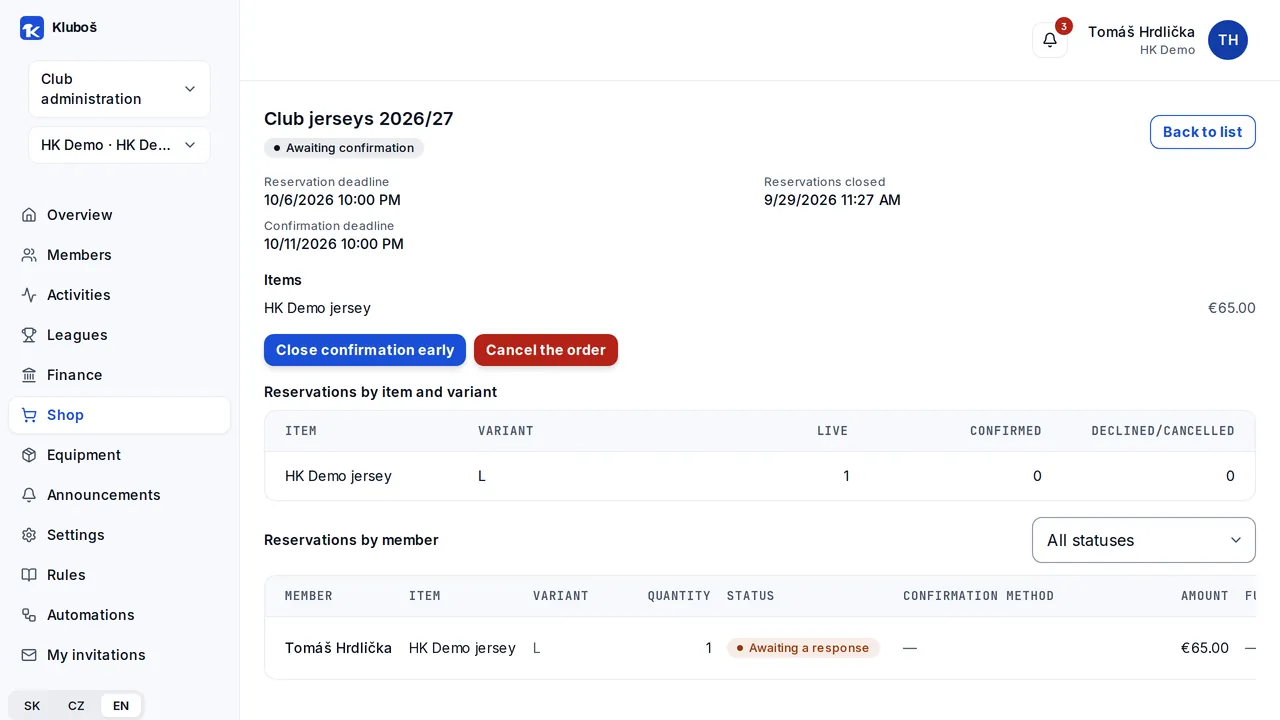Switch language to CZ

(76, 706)
